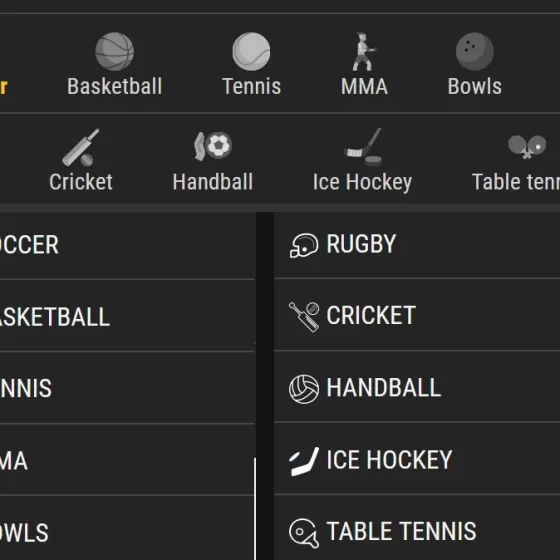Select the TENNIS row in left column
The image size is (560, 560).
pos(127,388)
